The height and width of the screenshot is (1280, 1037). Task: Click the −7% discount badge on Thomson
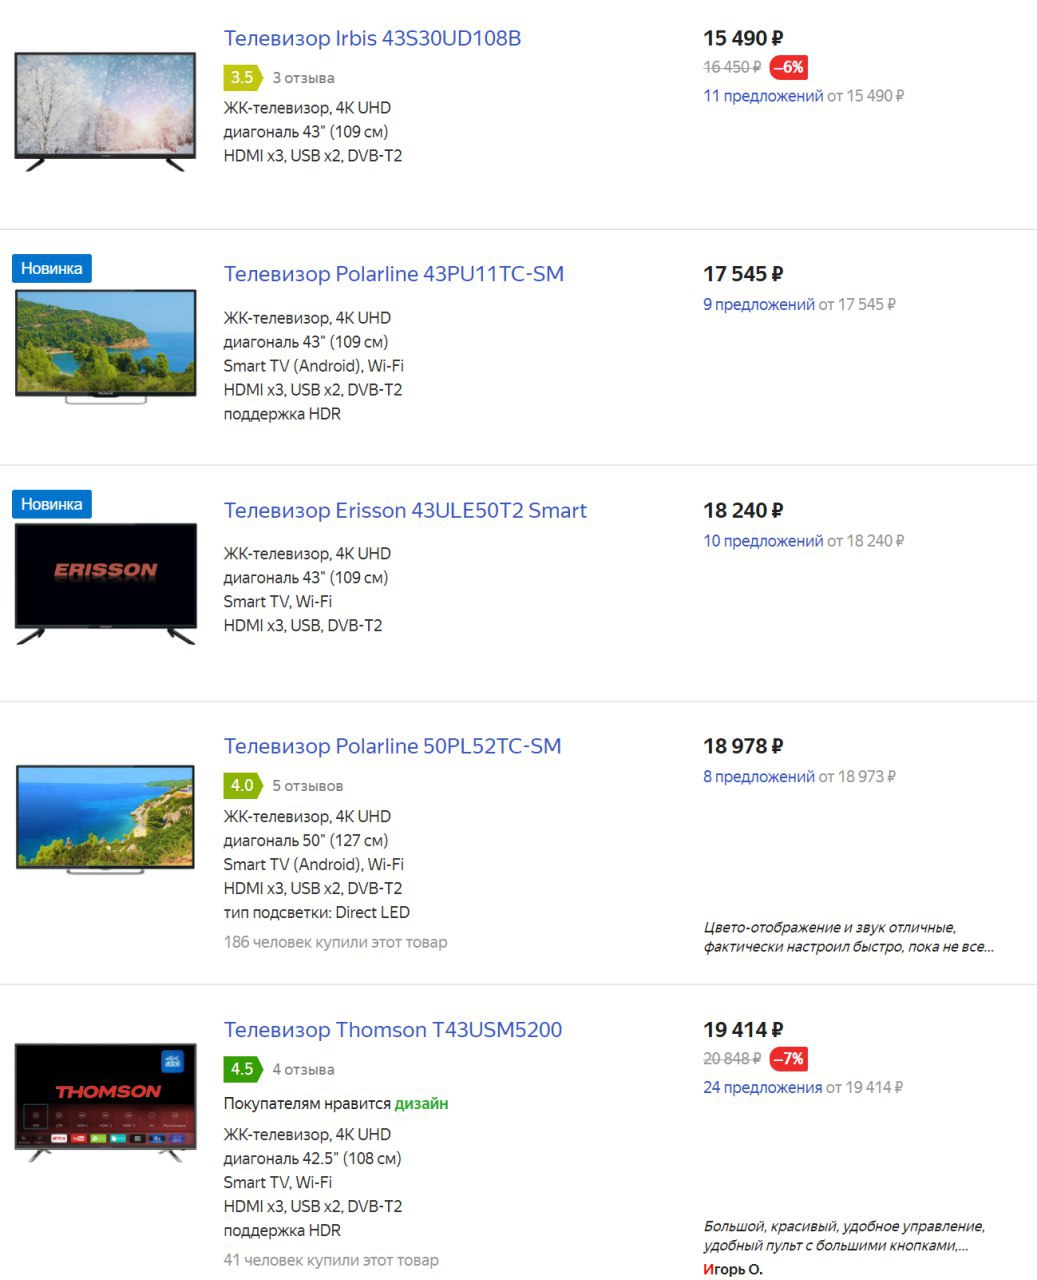click(789, 1058)
